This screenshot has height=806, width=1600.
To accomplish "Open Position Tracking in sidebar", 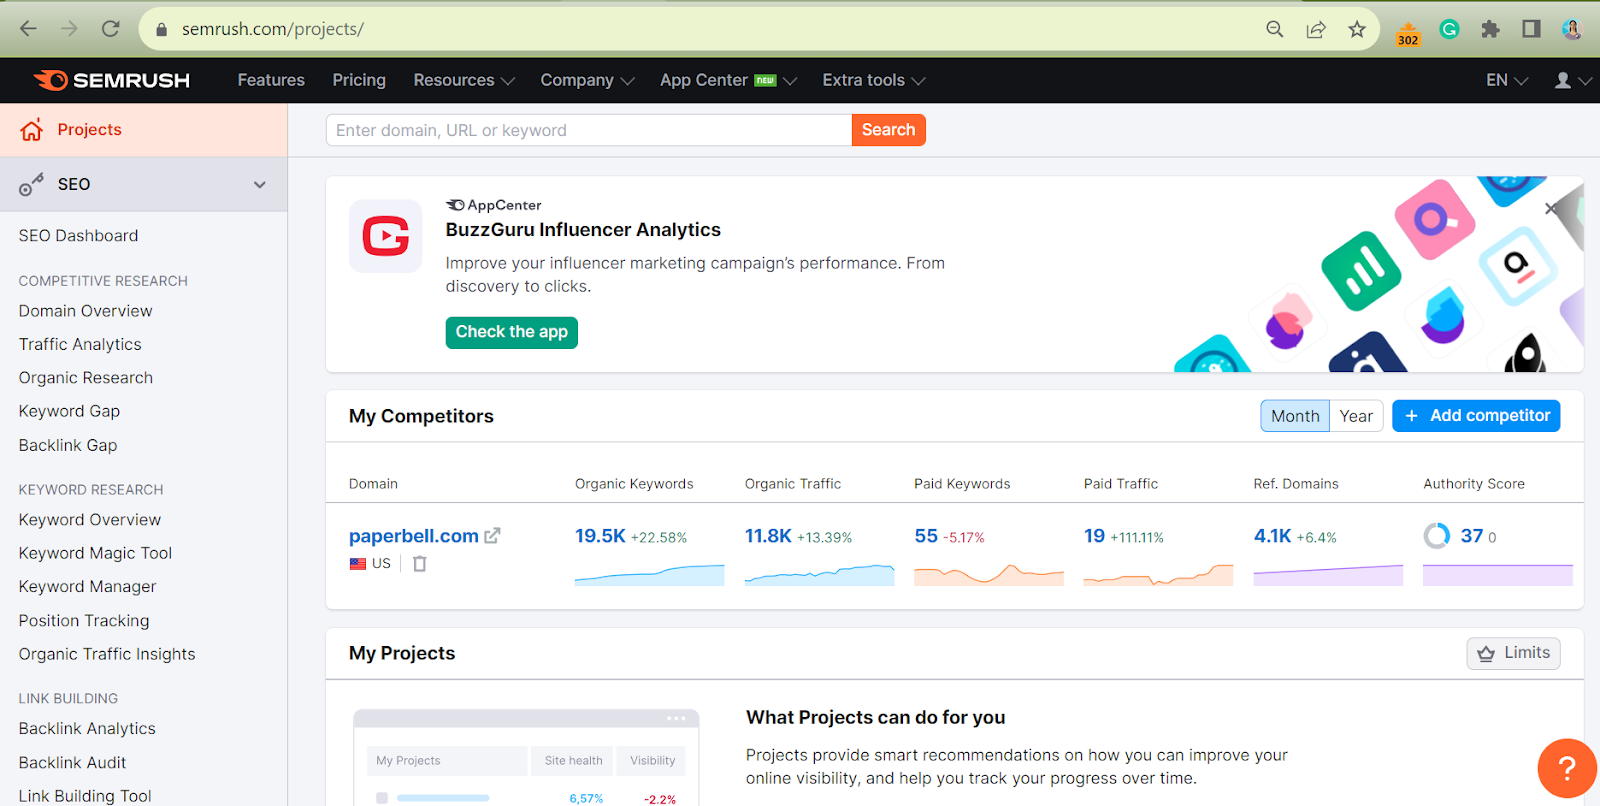I will click(84, 621).
